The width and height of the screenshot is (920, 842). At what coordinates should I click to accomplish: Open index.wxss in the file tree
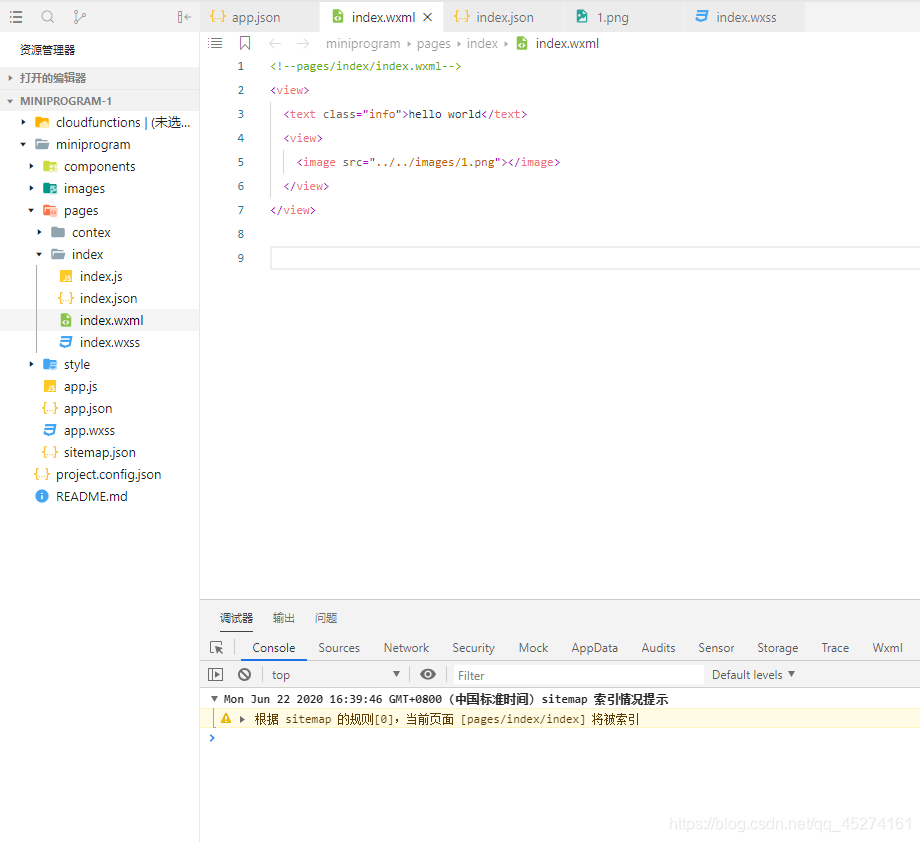(100, 343)
